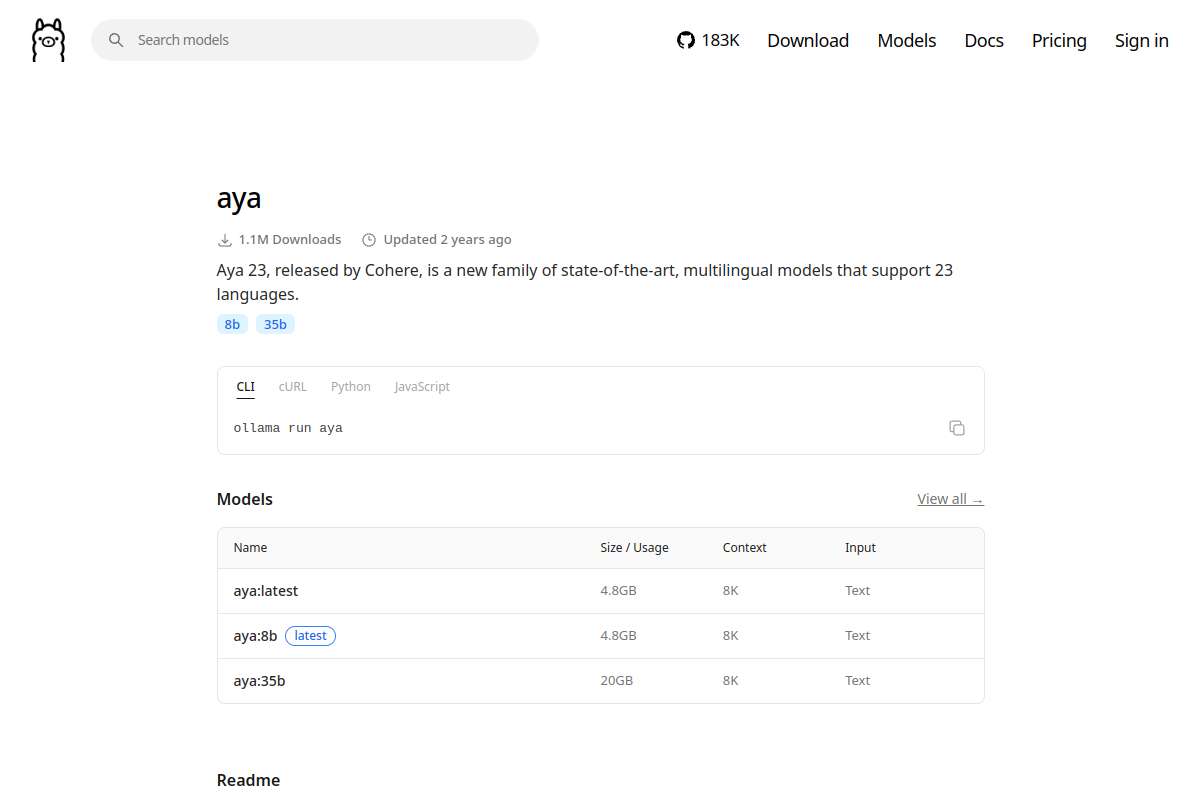Switch to the CLI tab
The height and width of the screenshot is (800, 1200).
click(x=246, y=387)
